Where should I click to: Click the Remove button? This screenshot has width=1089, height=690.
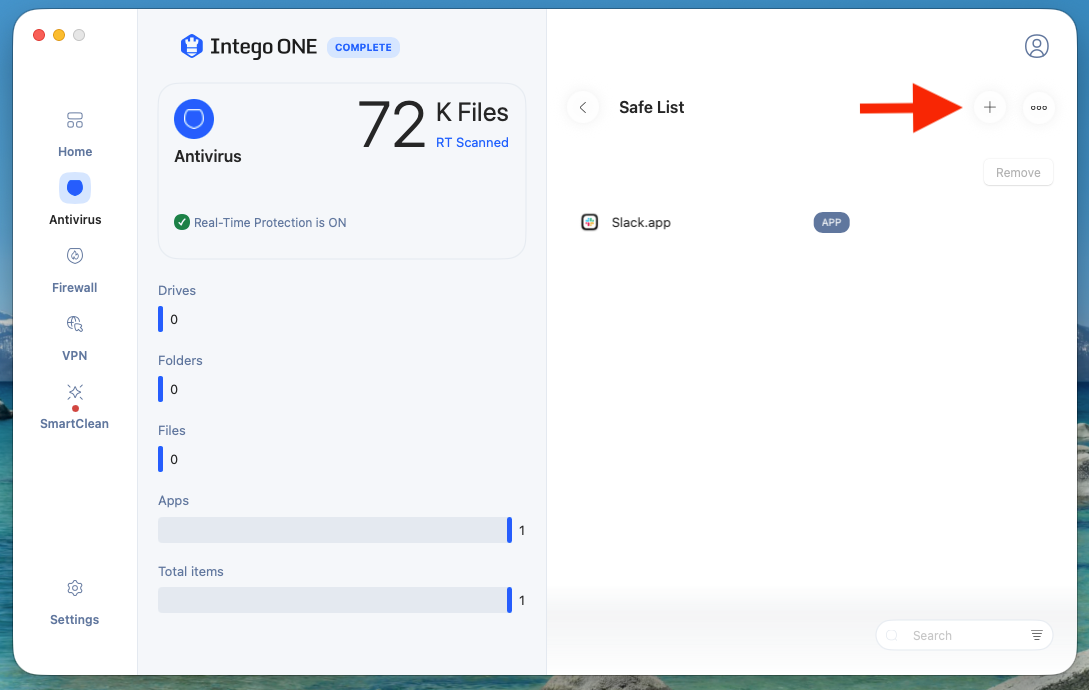pos(1018,172)
